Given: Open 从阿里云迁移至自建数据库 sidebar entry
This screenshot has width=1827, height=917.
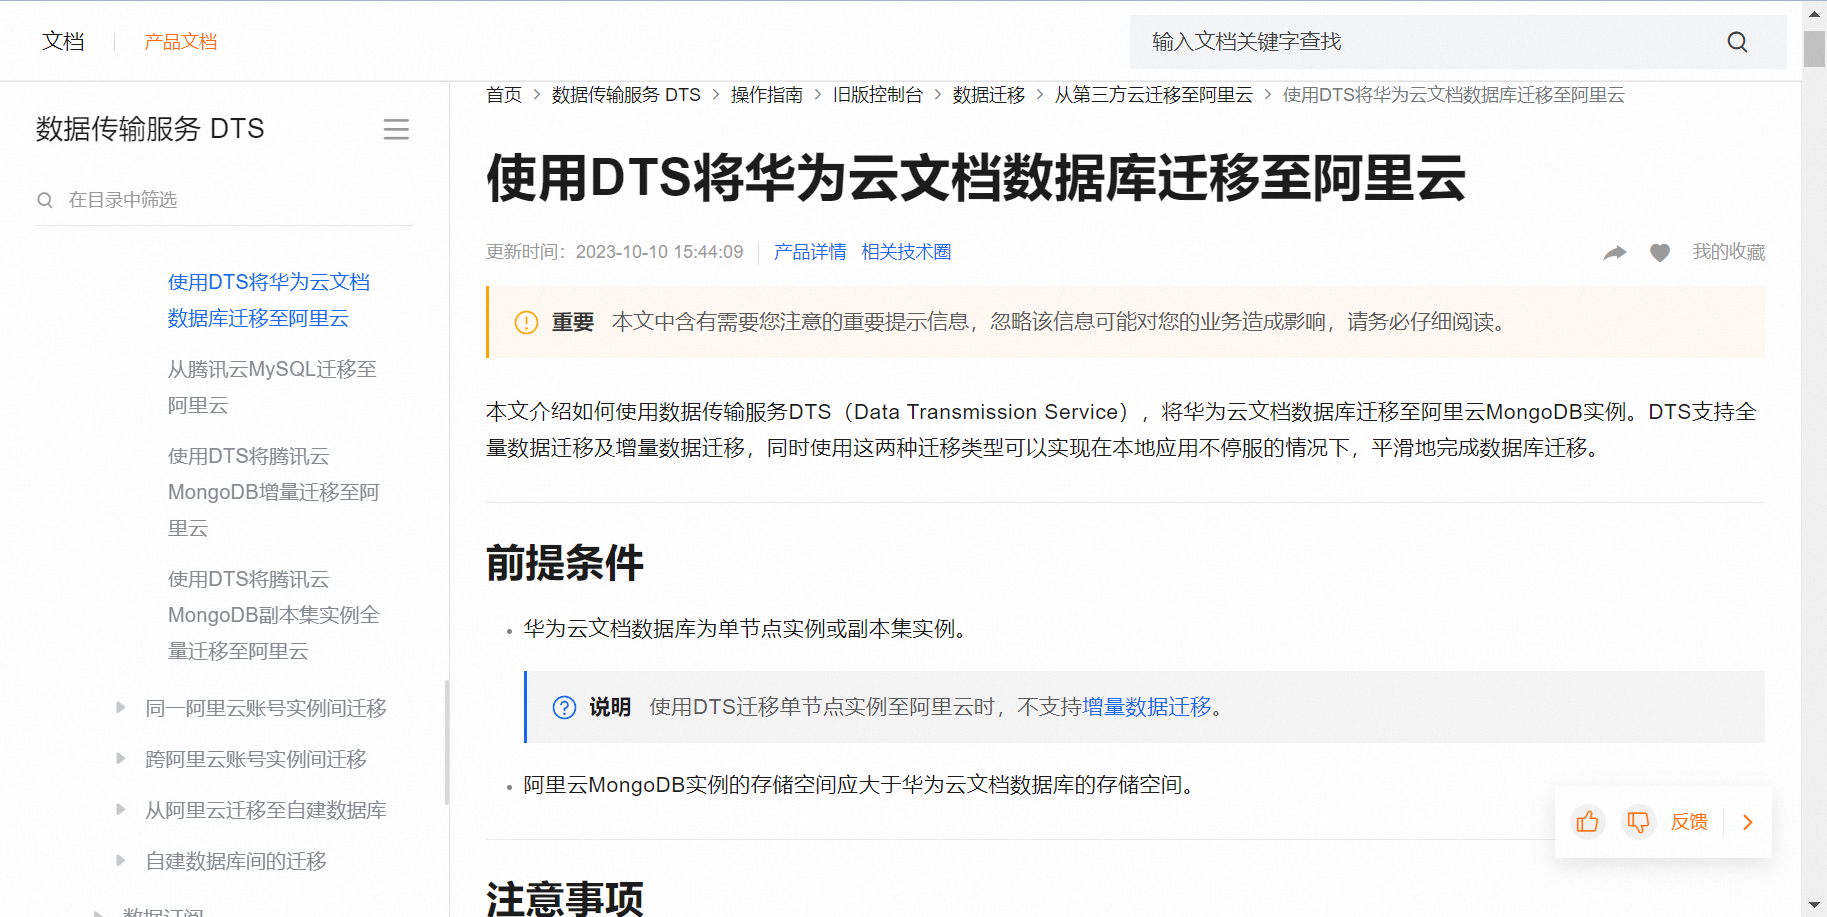Looking at the screenshot, I should pos(266,810).
